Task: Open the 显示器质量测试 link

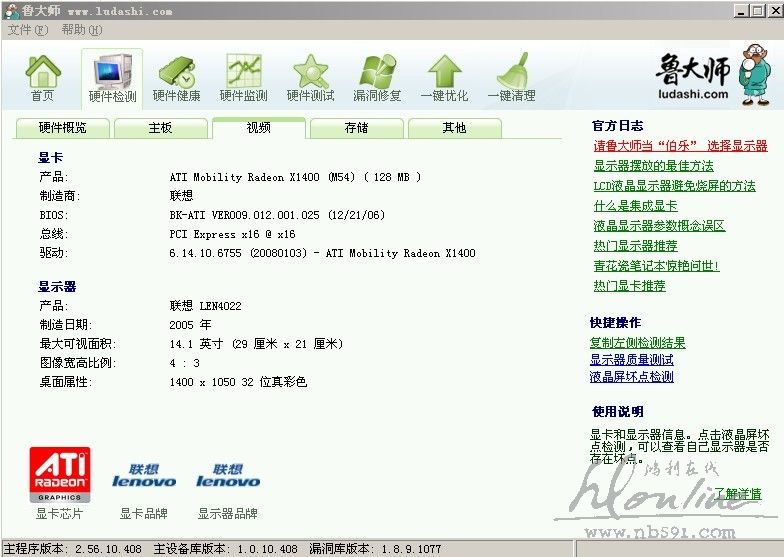Action: point(631,360)
